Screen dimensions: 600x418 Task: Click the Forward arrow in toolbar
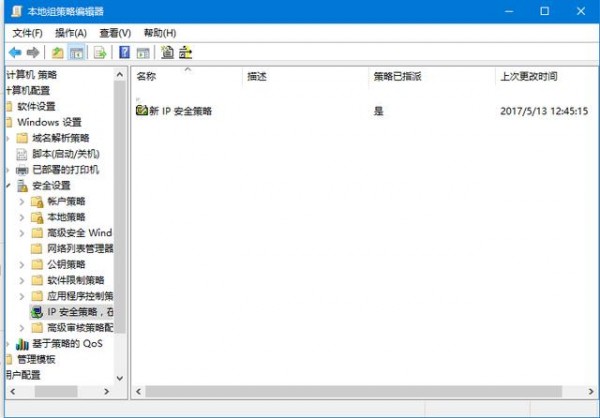click(x=33, y=52)
